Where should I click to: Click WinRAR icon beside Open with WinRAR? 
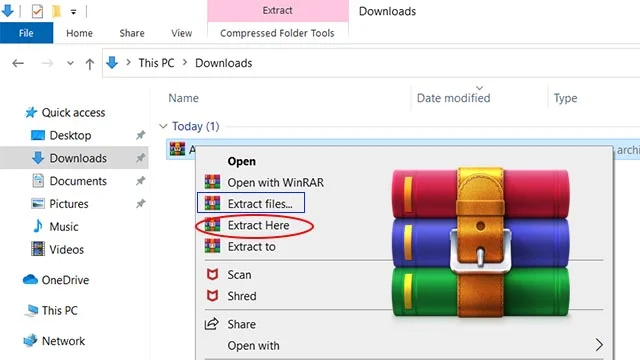pos(212,182)
